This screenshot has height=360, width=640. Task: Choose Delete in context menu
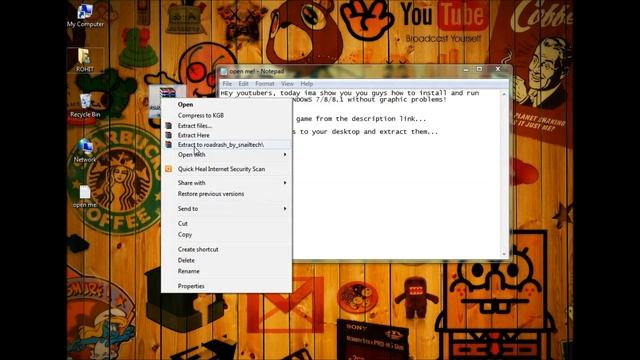tap(227, 260)
